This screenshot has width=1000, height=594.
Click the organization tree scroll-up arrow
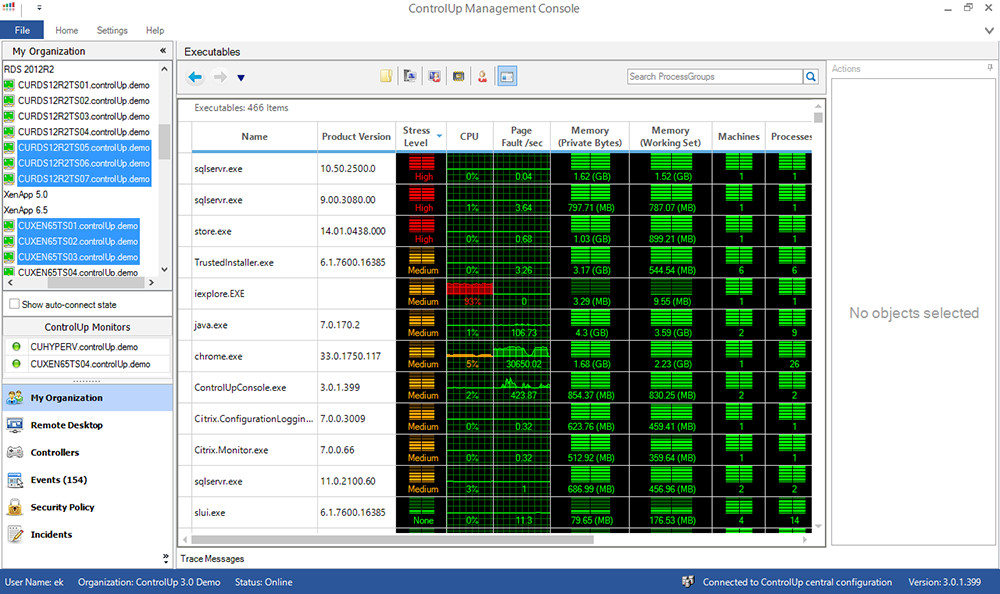coord(165,69)
